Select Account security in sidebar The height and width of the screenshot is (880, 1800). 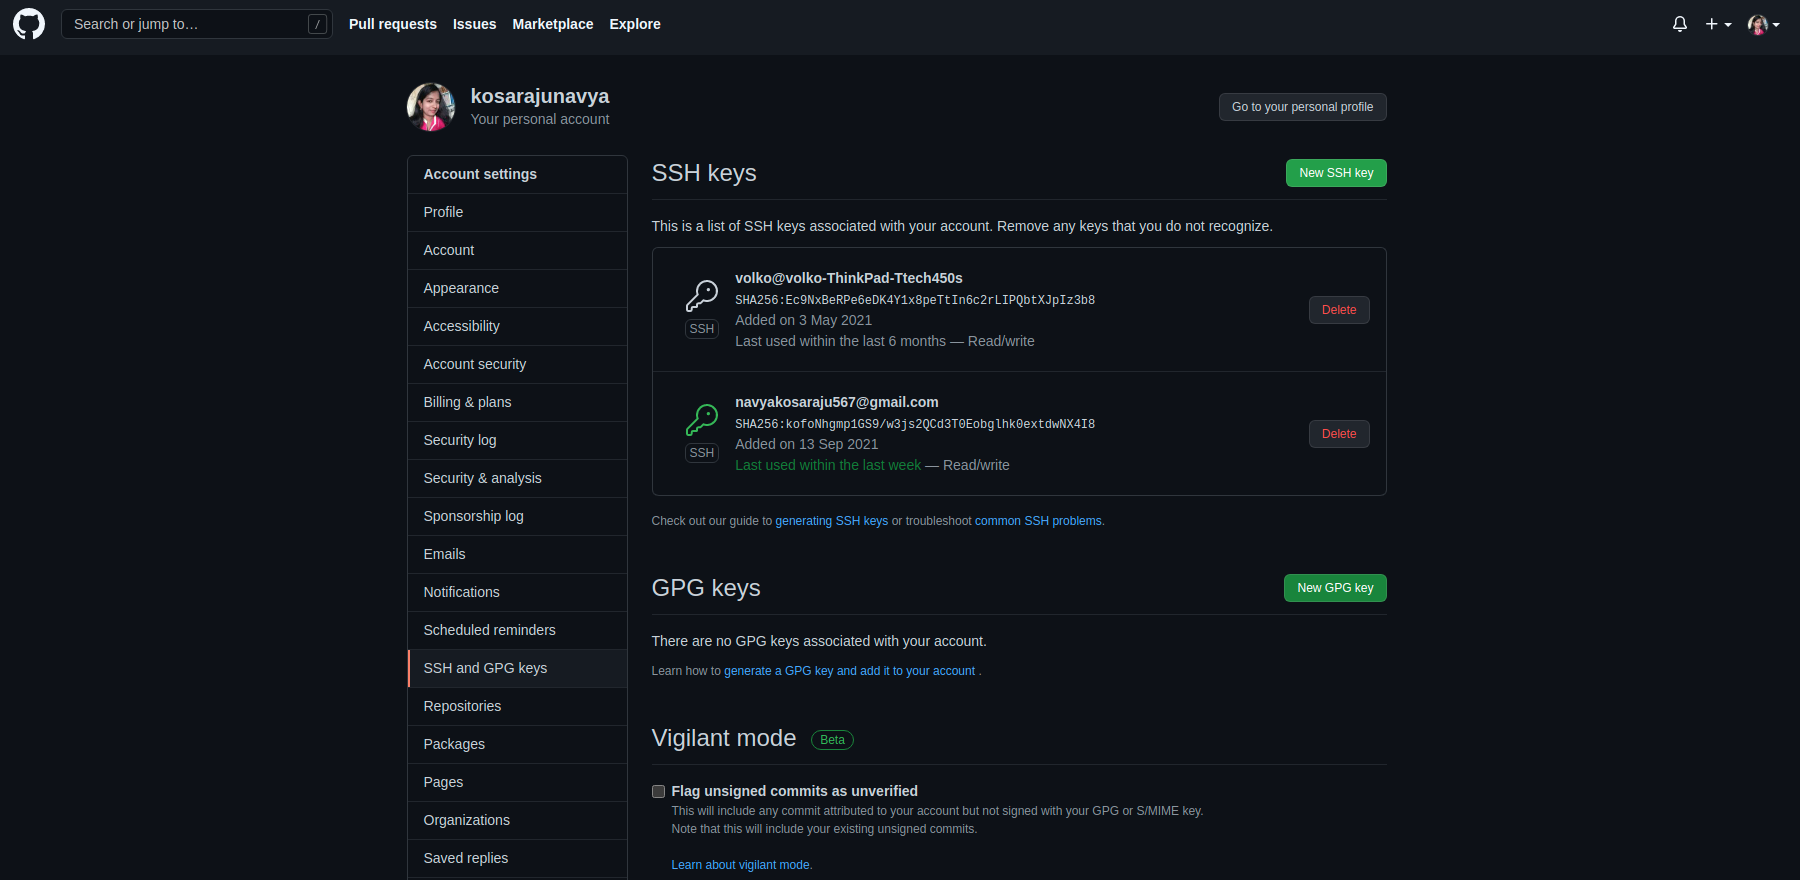coord(517,364)
